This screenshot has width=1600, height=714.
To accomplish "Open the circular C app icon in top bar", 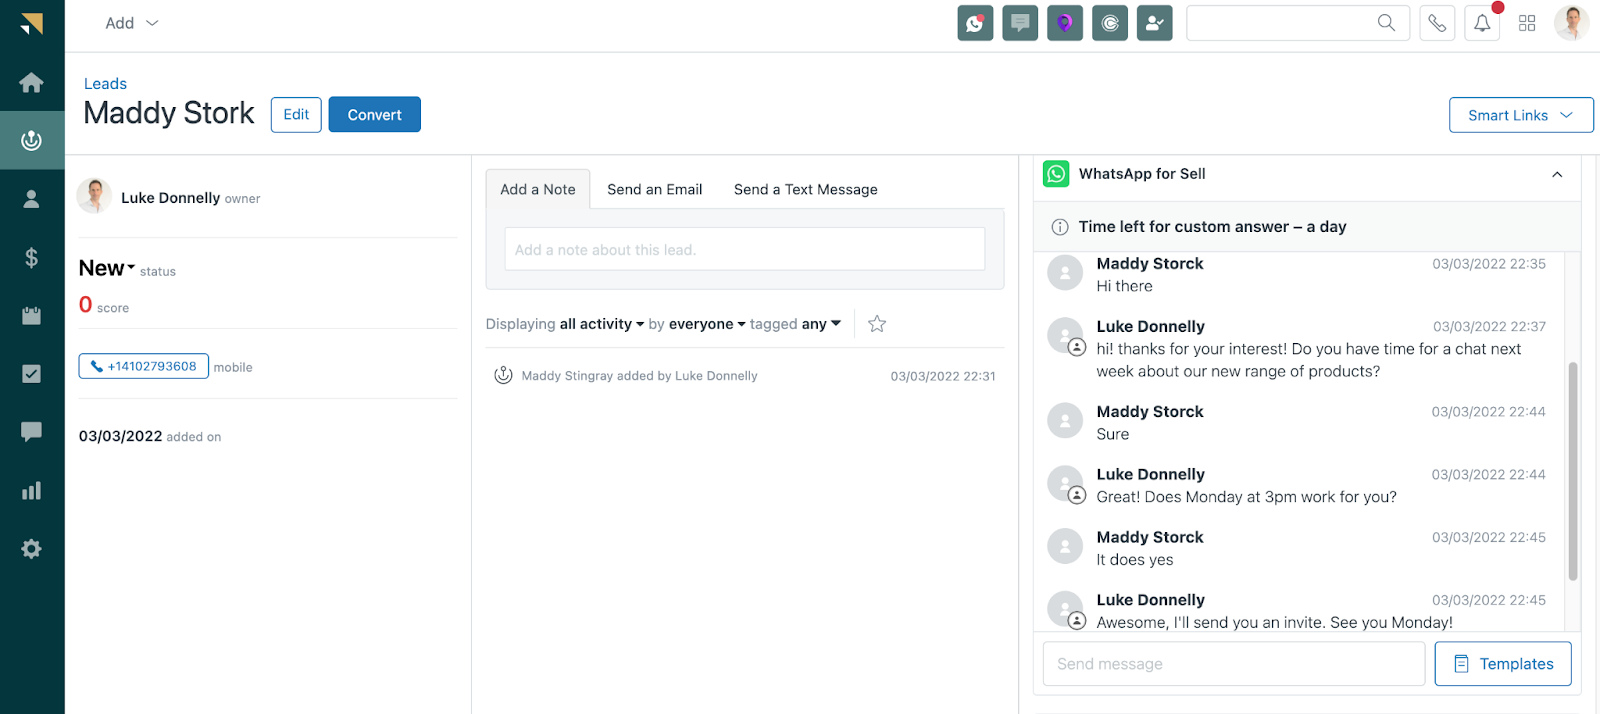I will (x=1110, y=23).
